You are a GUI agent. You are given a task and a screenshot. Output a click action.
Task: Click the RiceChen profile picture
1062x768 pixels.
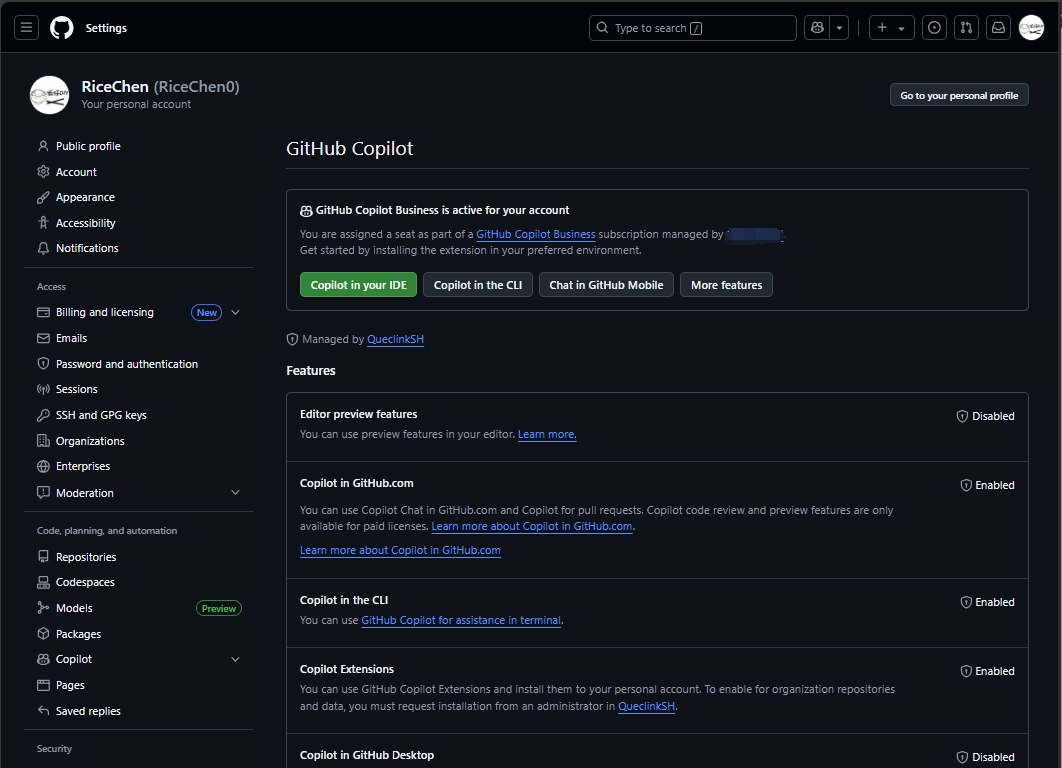49,95
